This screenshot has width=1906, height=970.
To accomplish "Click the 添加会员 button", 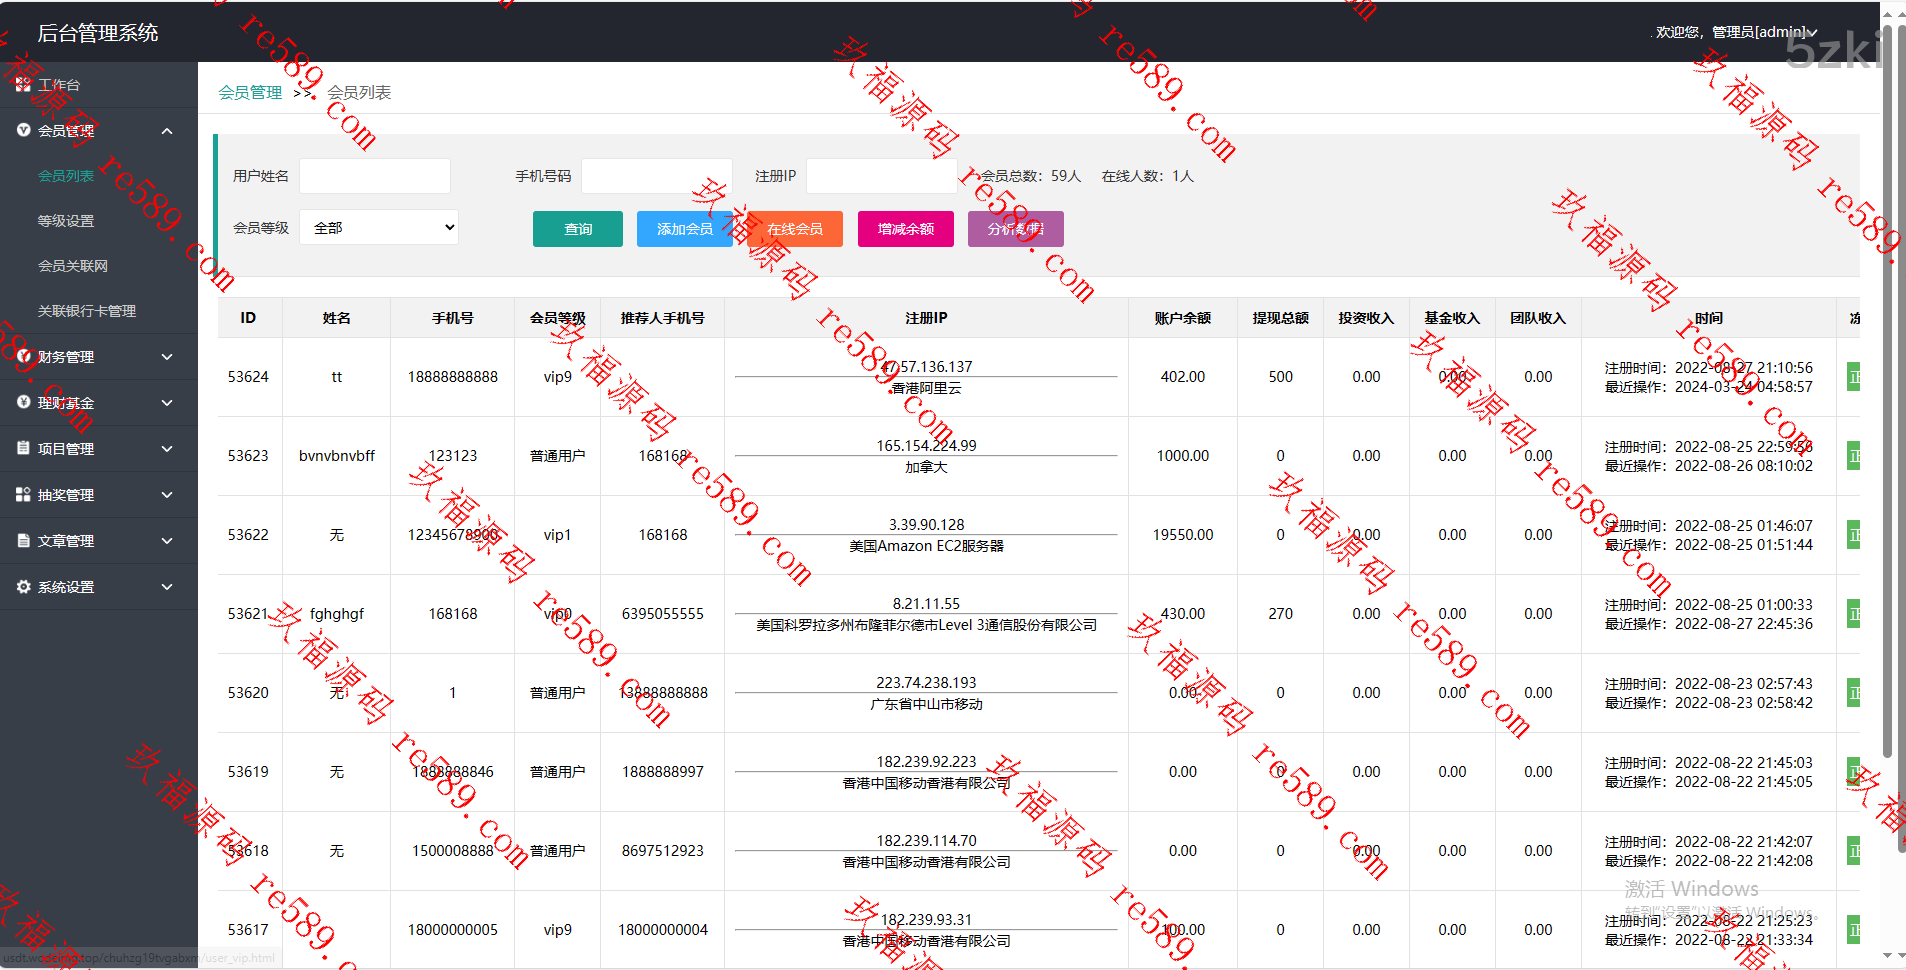I will tap(684, 229).
